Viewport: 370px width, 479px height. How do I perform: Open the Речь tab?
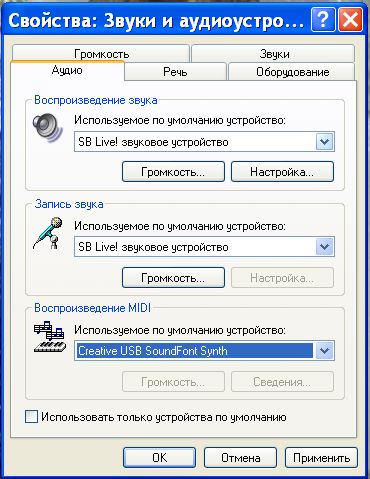tap(175, 72)
